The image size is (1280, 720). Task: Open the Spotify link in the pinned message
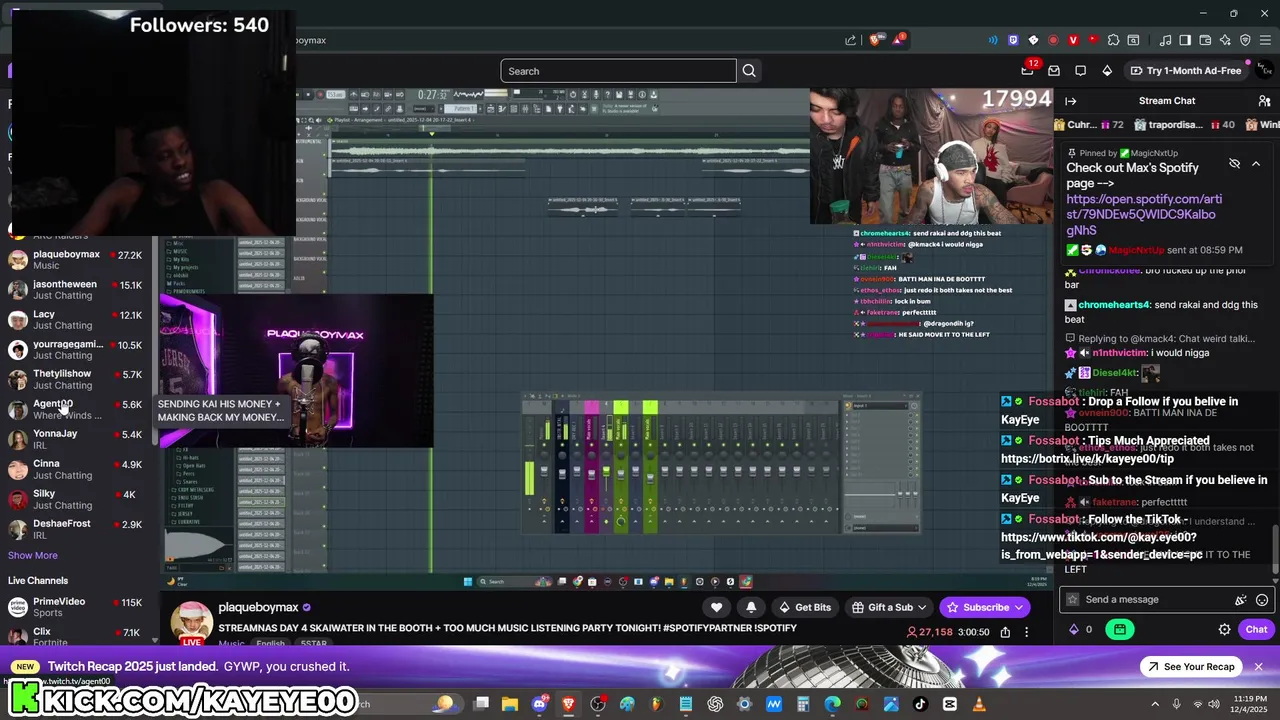(x=1144, y=214)
